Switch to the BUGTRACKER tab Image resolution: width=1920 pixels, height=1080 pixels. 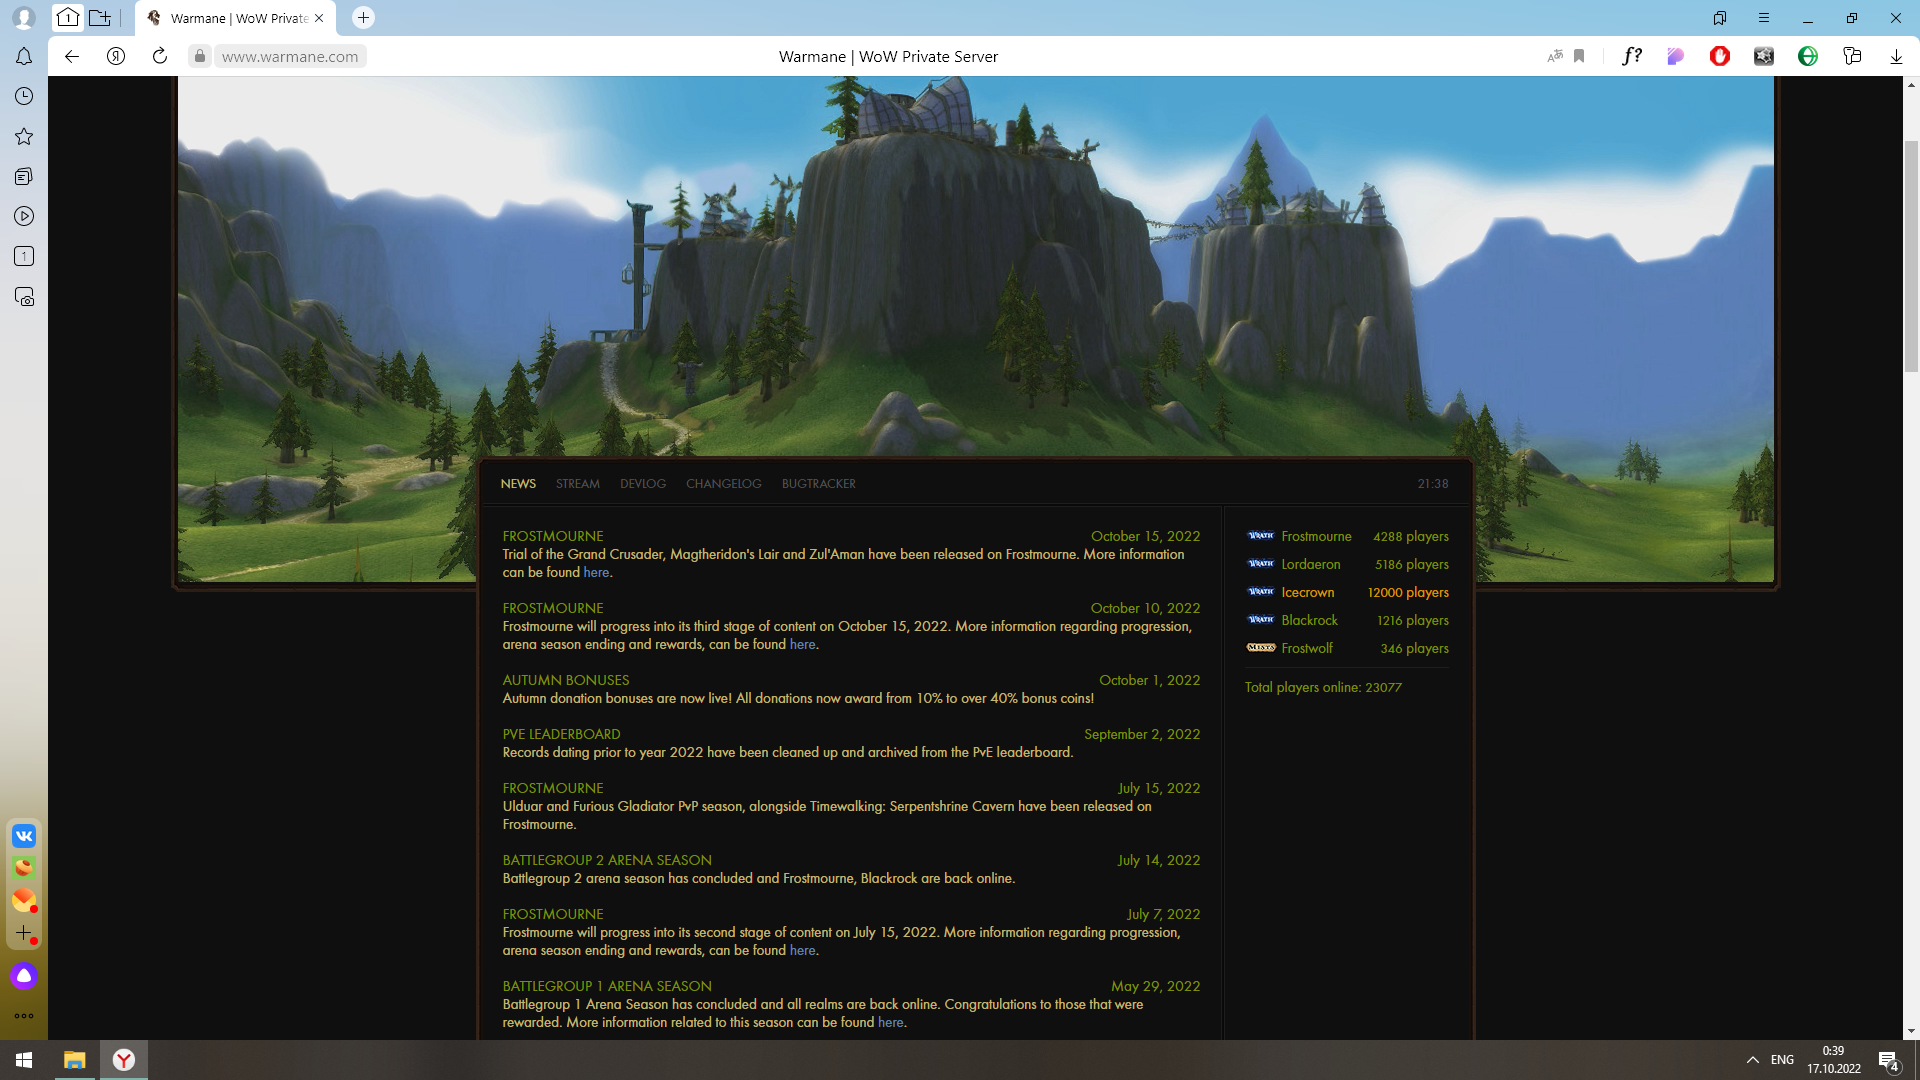click(x=819, y=484)
